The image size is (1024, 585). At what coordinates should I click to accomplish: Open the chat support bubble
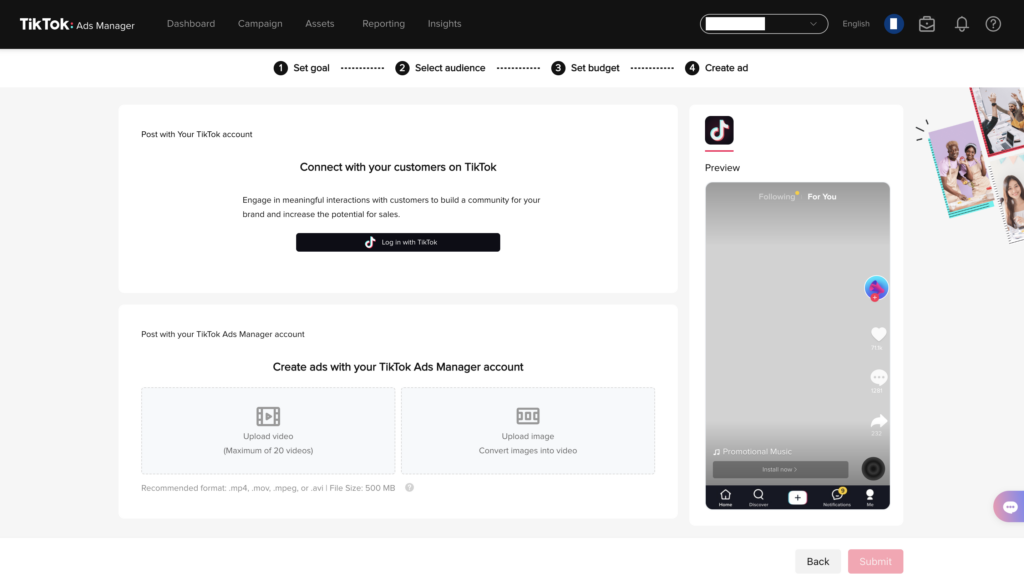(1010, 507)
